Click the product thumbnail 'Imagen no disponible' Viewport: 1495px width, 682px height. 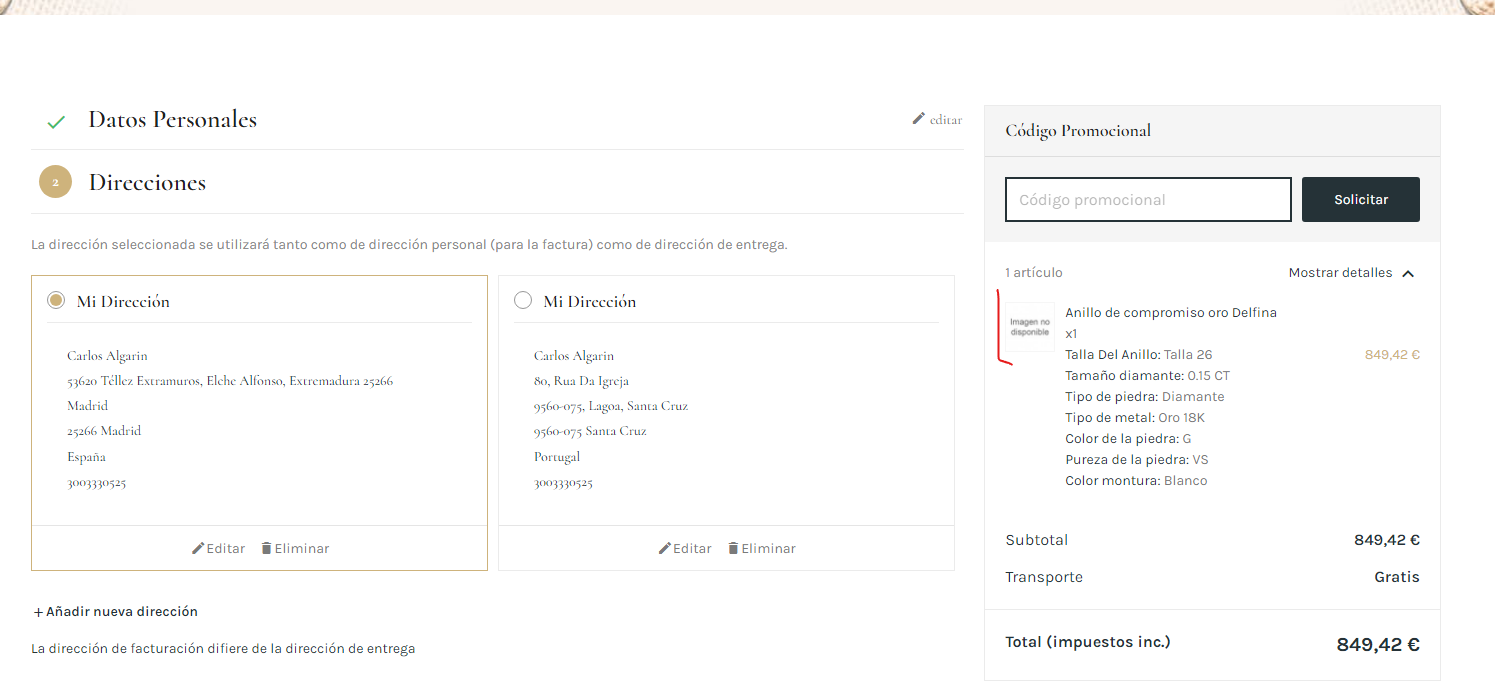(x=1030, y=327)
